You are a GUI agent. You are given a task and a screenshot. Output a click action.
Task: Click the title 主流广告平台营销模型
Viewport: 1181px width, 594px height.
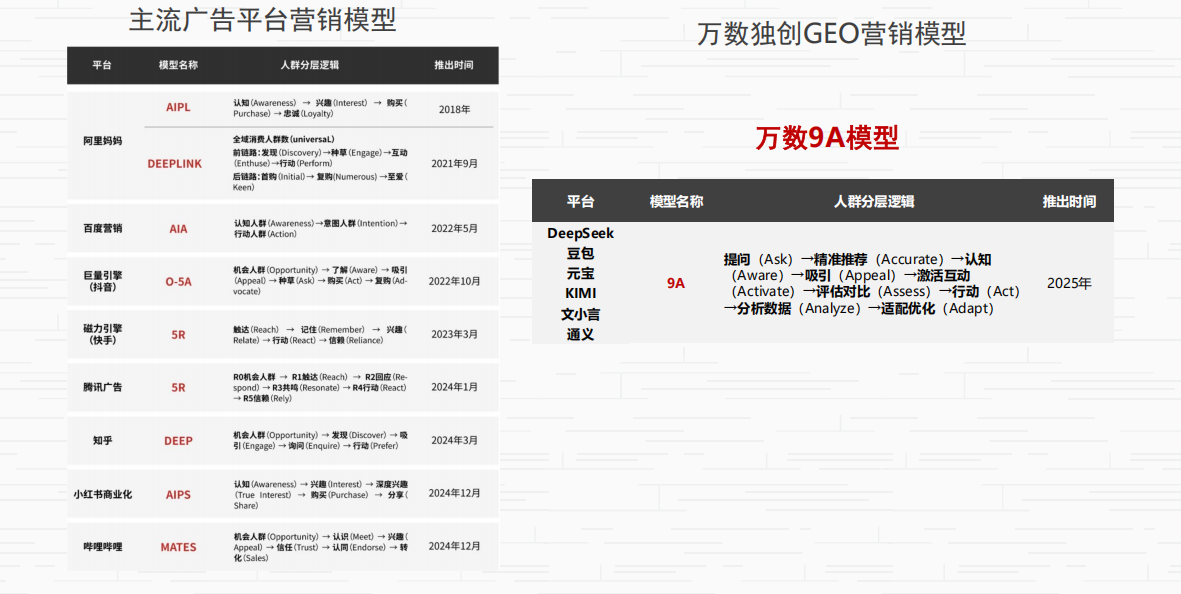(262, 20)
